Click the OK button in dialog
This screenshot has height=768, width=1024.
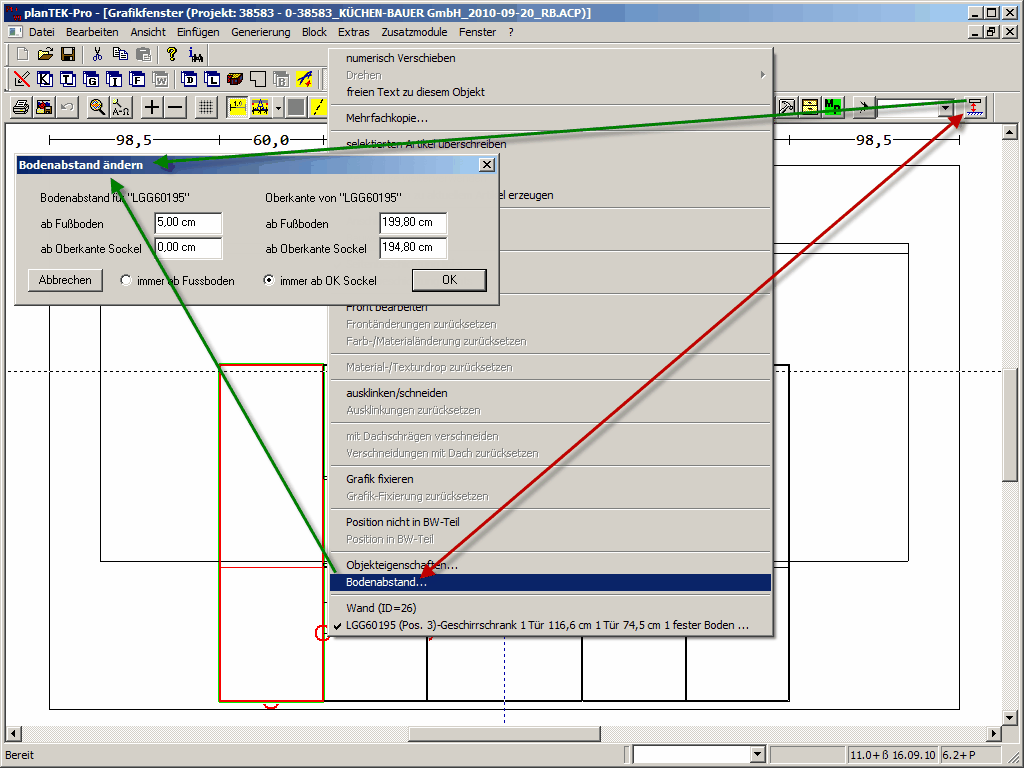pos(449,280)
